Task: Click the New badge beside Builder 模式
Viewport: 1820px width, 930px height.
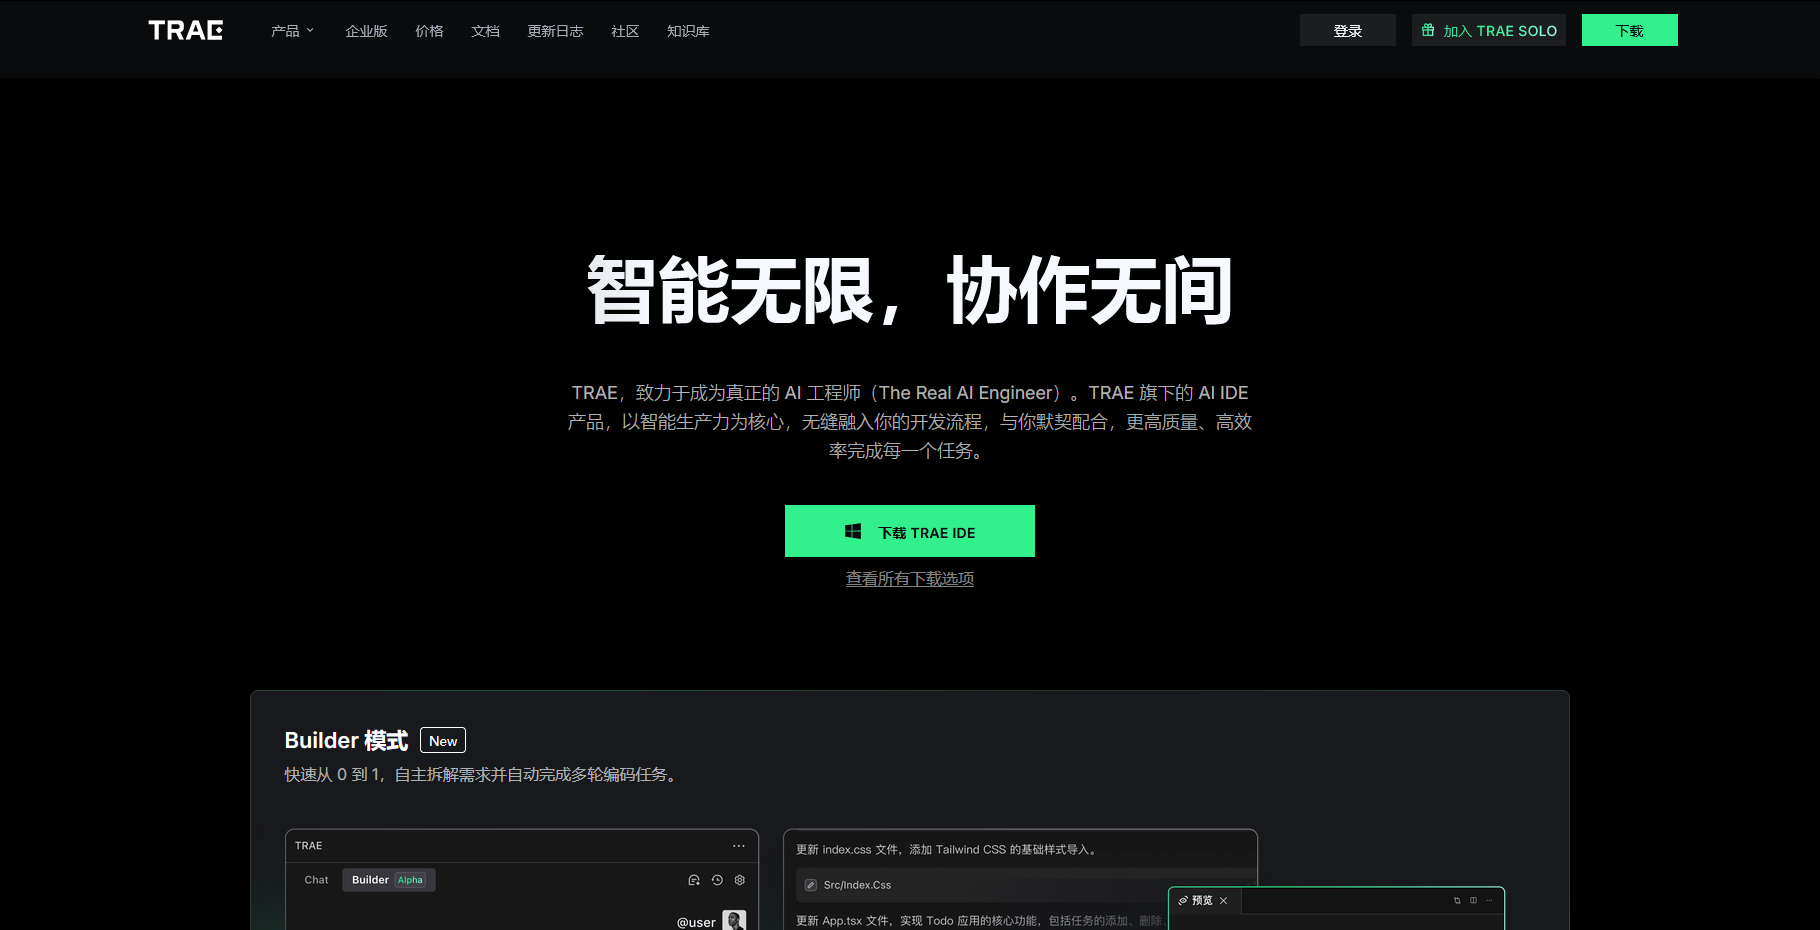Action: (443, 740)
